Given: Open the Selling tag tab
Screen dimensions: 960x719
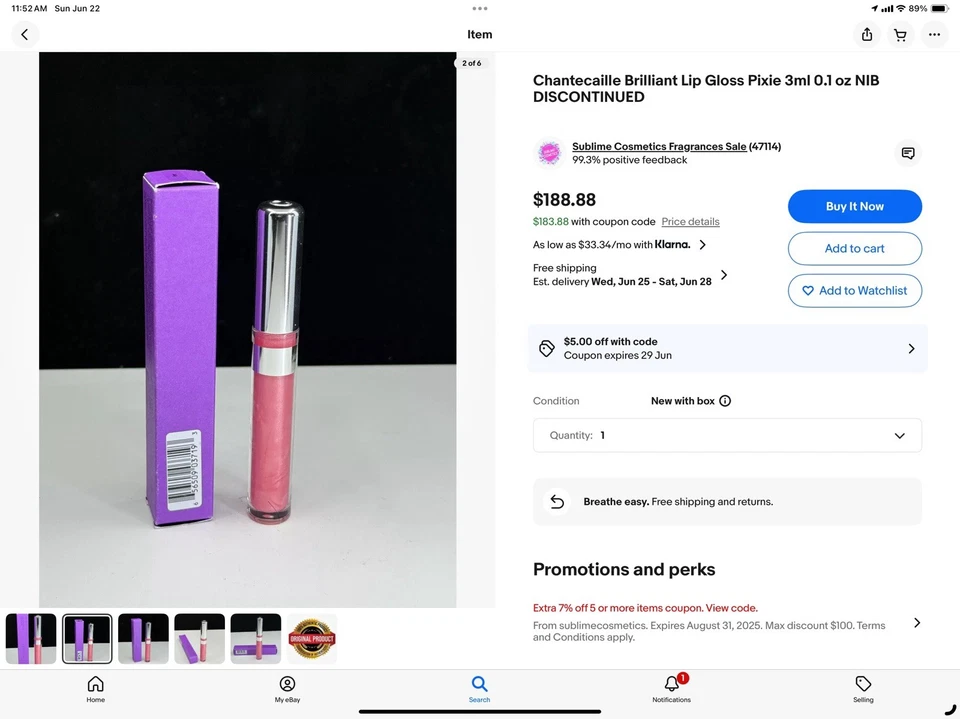Looking at the screenshot, I should 863,688.
